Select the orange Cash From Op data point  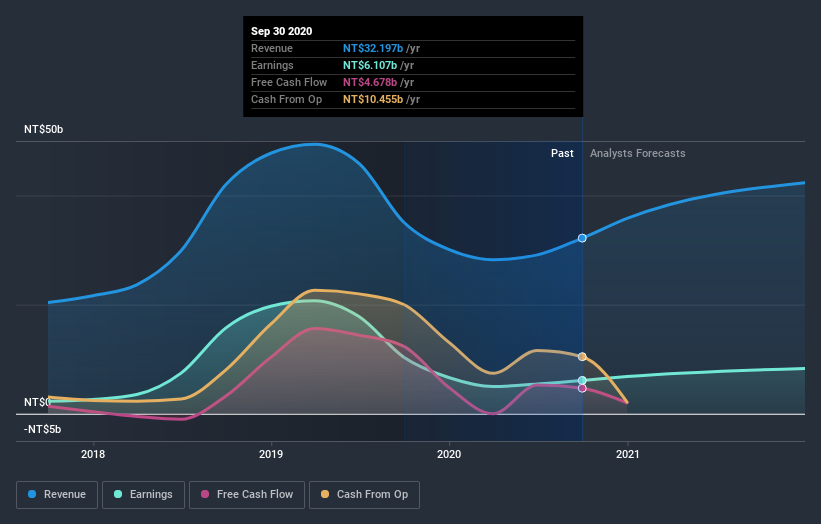pos(582,356)
